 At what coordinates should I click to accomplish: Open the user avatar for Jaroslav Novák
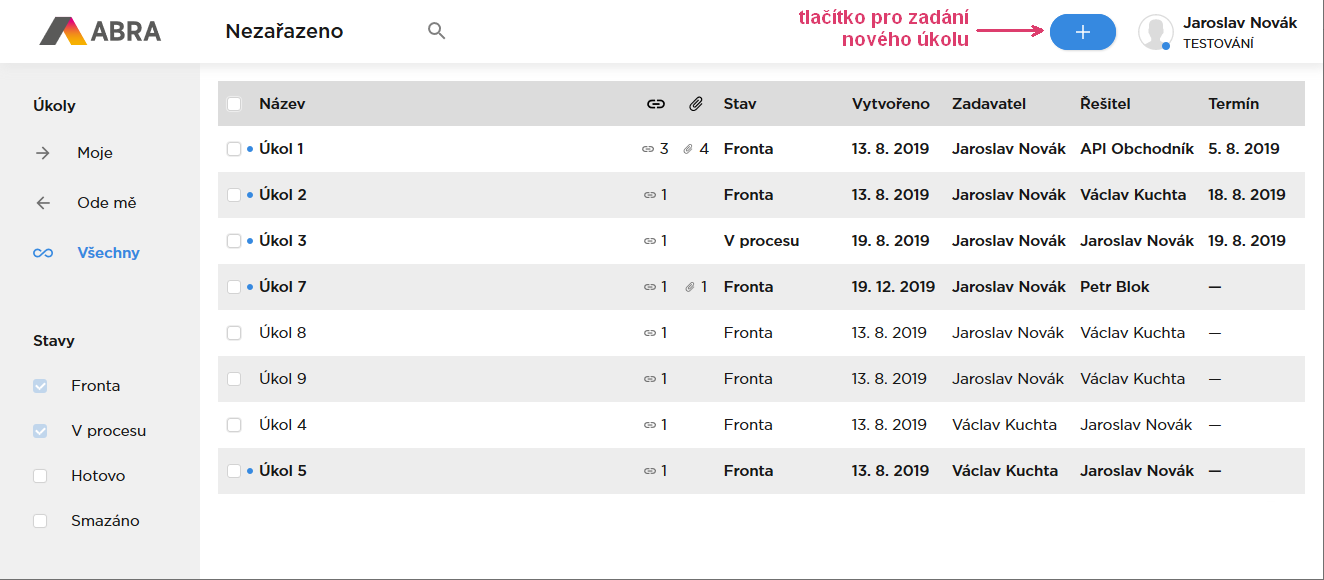[x=1155, y=32]
